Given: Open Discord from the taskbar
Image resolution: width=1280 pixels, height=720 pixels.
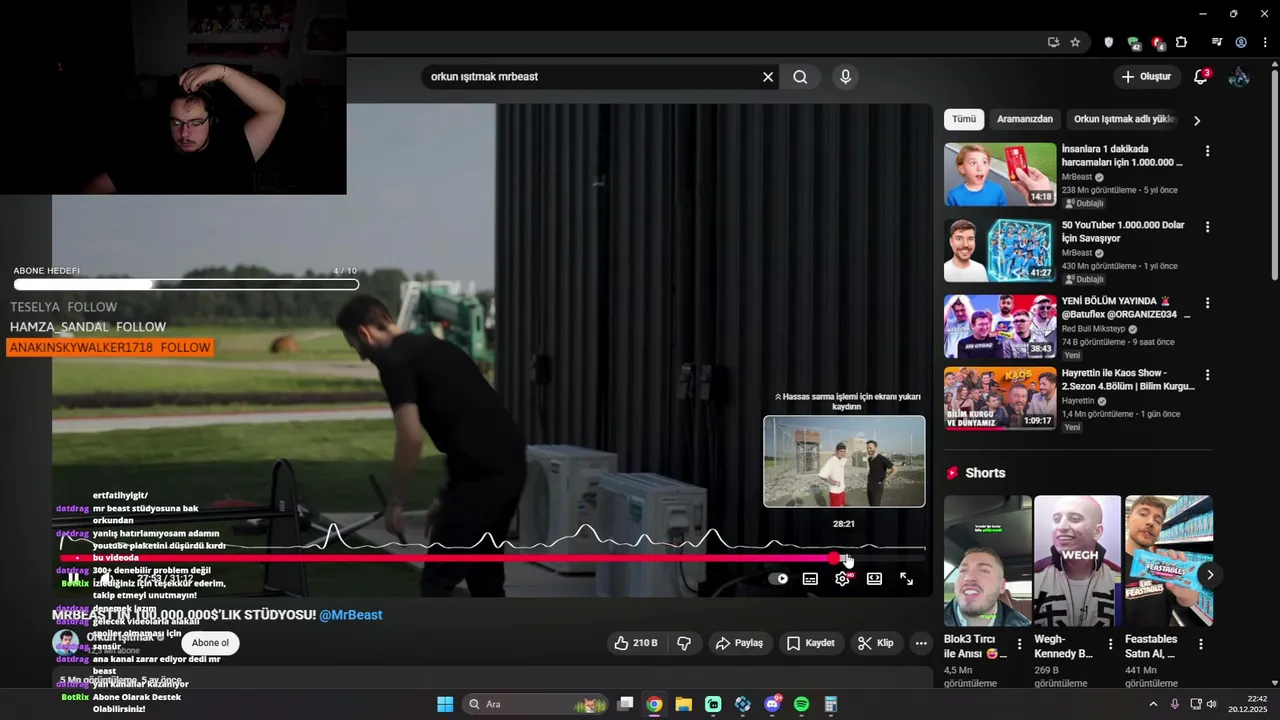Looking at the screenshot, I should (x=772, y=704).
